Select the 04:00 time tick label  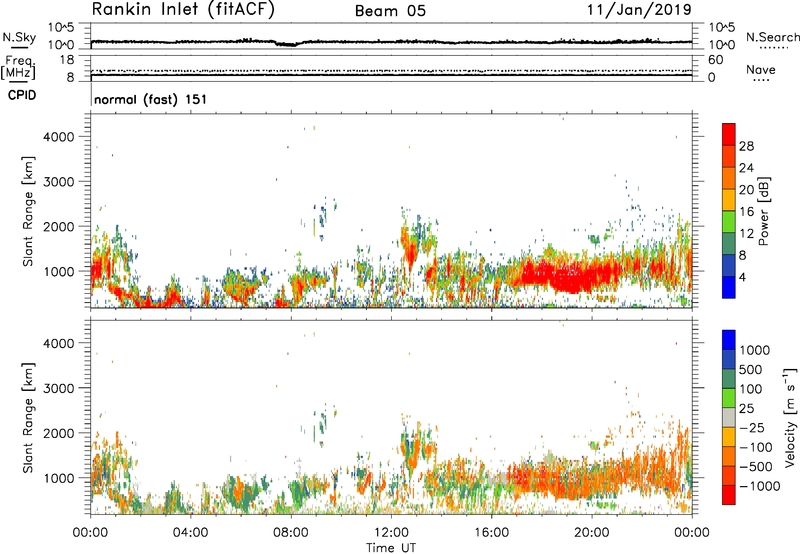click(190, 533)
